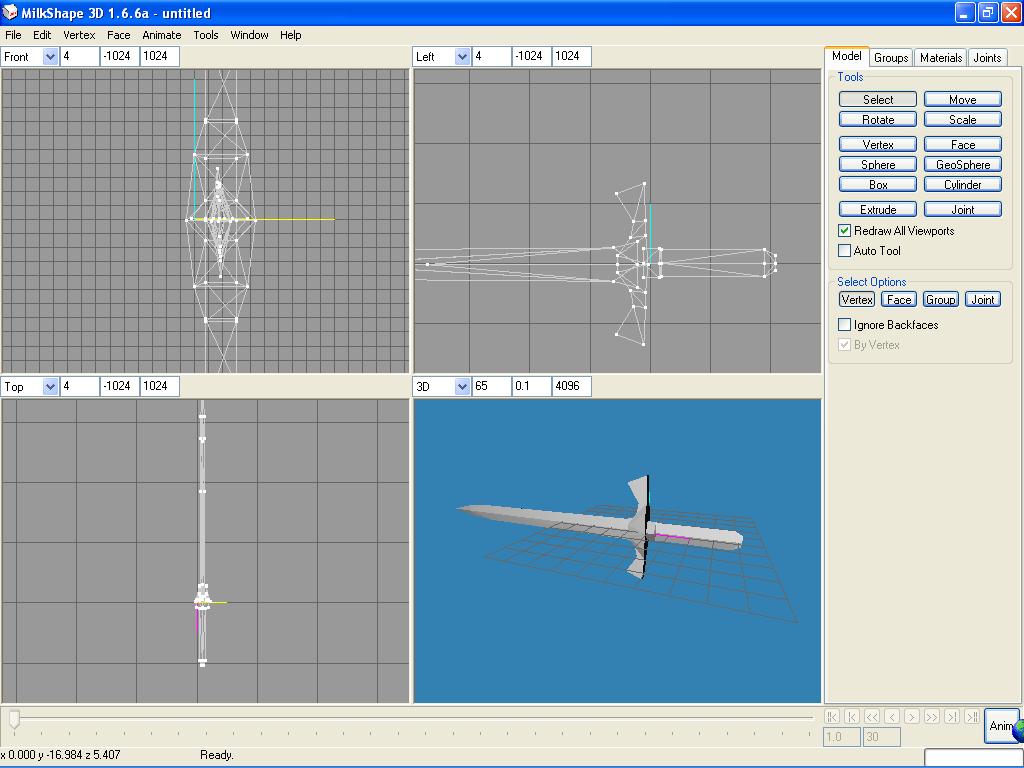This screenshot has height=768, width=1024.
Task: Open the 3D viewport view dropdown
Action: [x=462, y=386]
